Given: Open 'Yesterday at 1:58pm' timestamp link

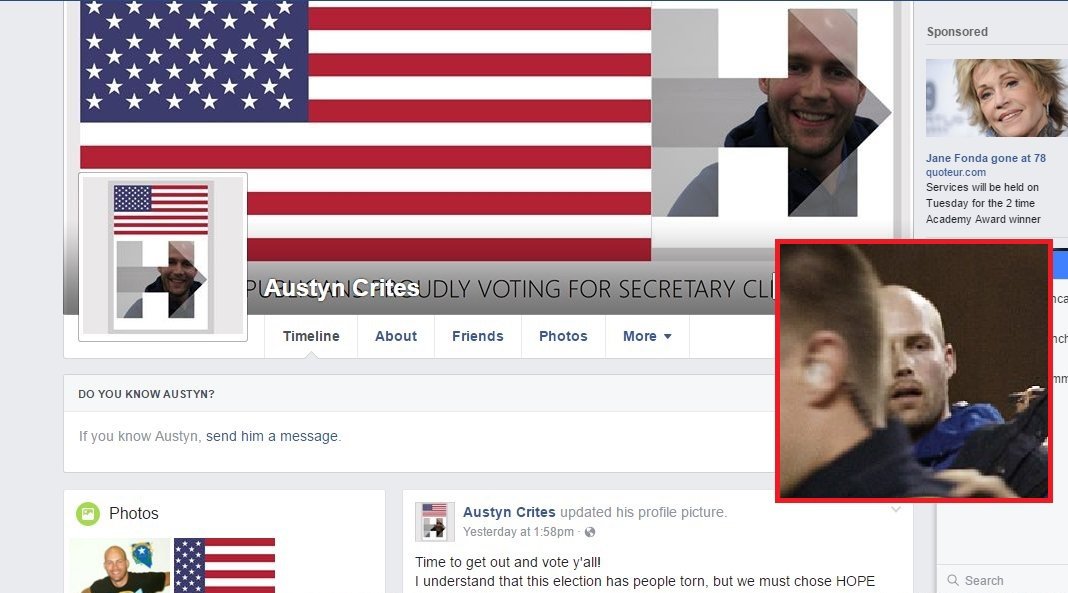Looking at the screenshot, I should click(518, 532).
